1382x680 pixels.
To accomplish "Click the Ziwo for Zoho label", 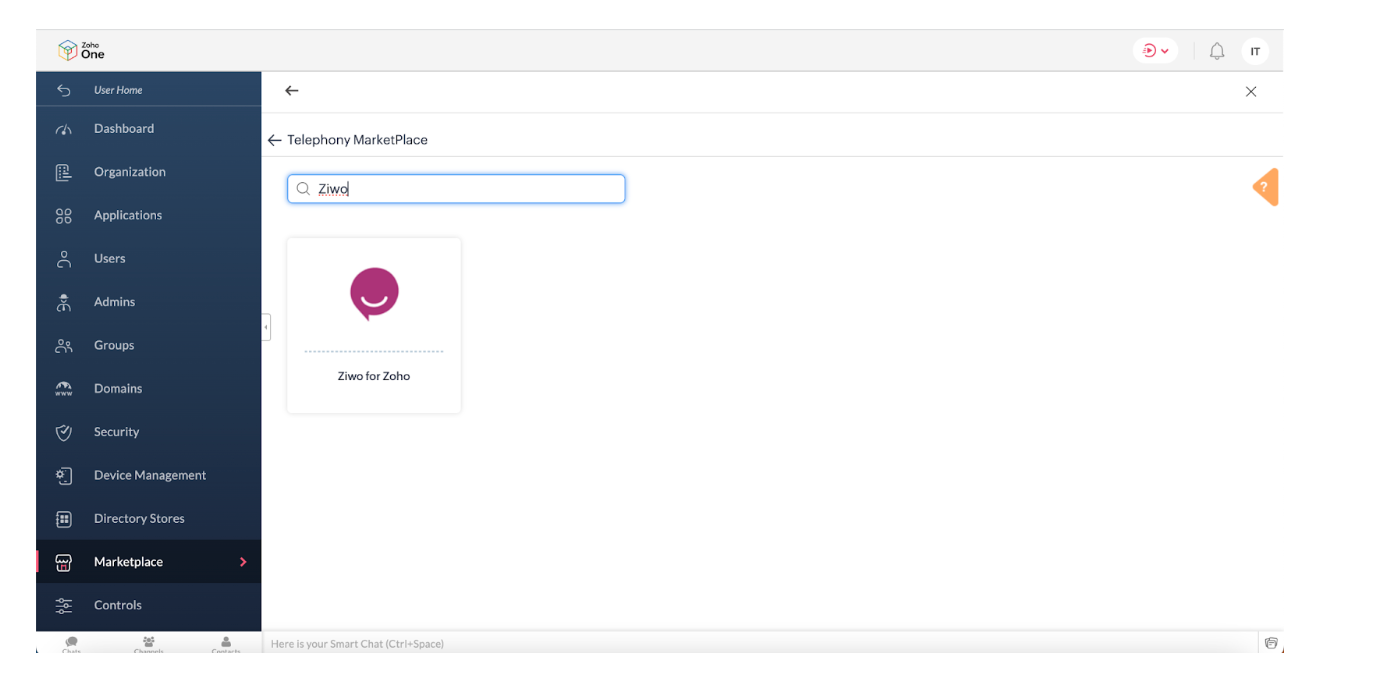I will pyautogui.click(x=374, y=376).
